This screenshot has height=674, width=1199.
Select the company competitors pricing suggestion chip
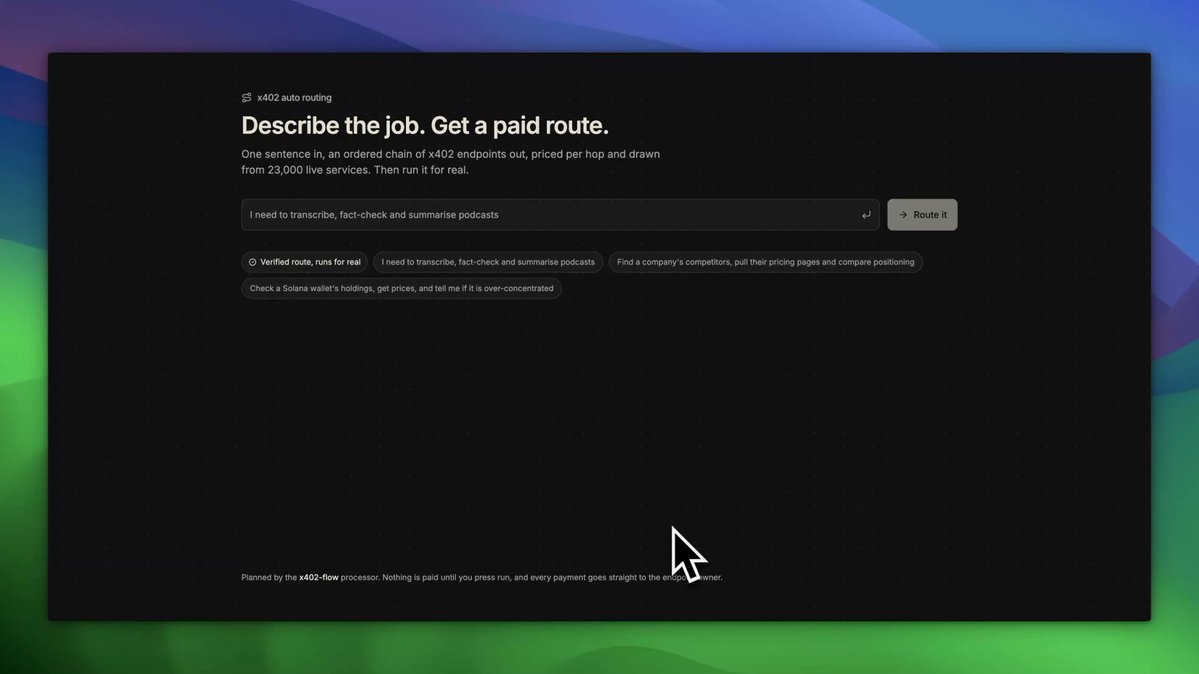point(765,262)
